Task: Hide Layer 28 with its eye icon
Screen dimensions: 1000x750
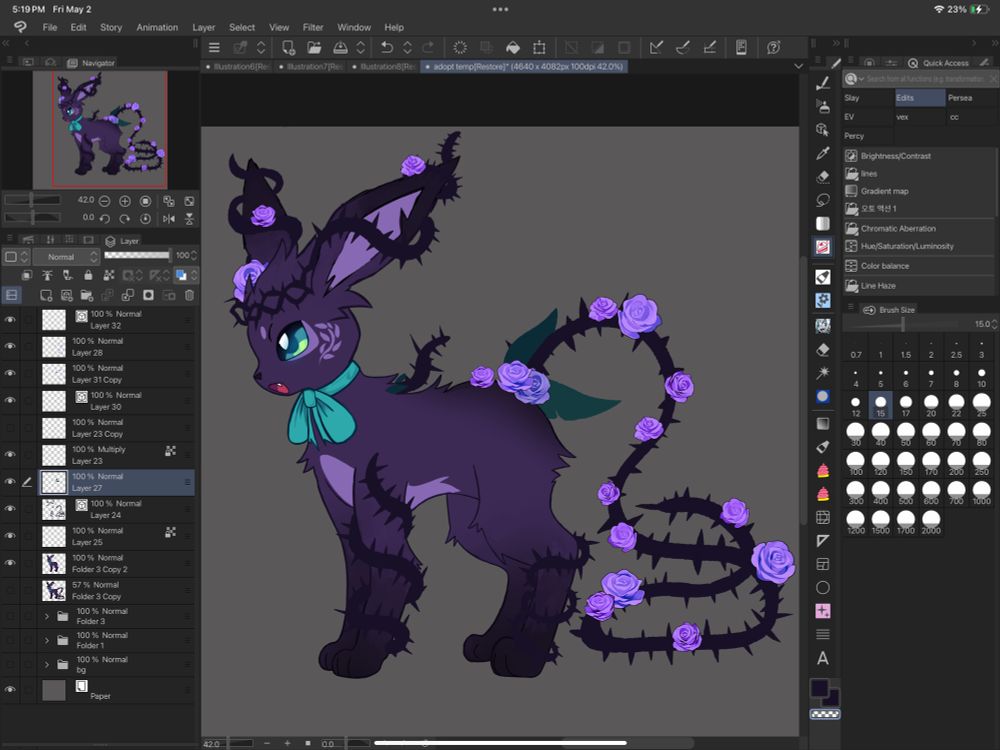Action: pyautogui.click(x=10, y=346)
